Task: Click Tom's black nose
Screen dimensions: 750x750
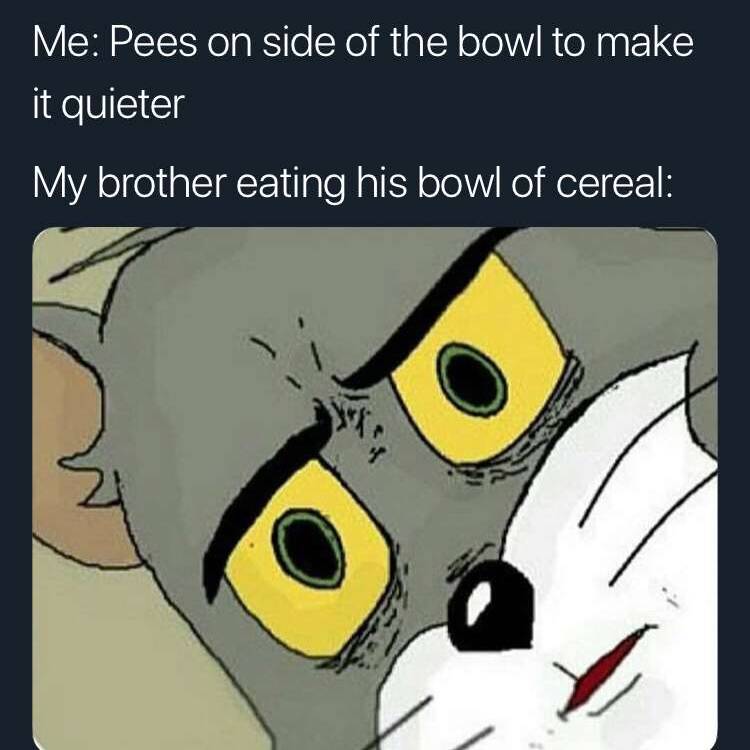Action: click(x=493, y=605)
